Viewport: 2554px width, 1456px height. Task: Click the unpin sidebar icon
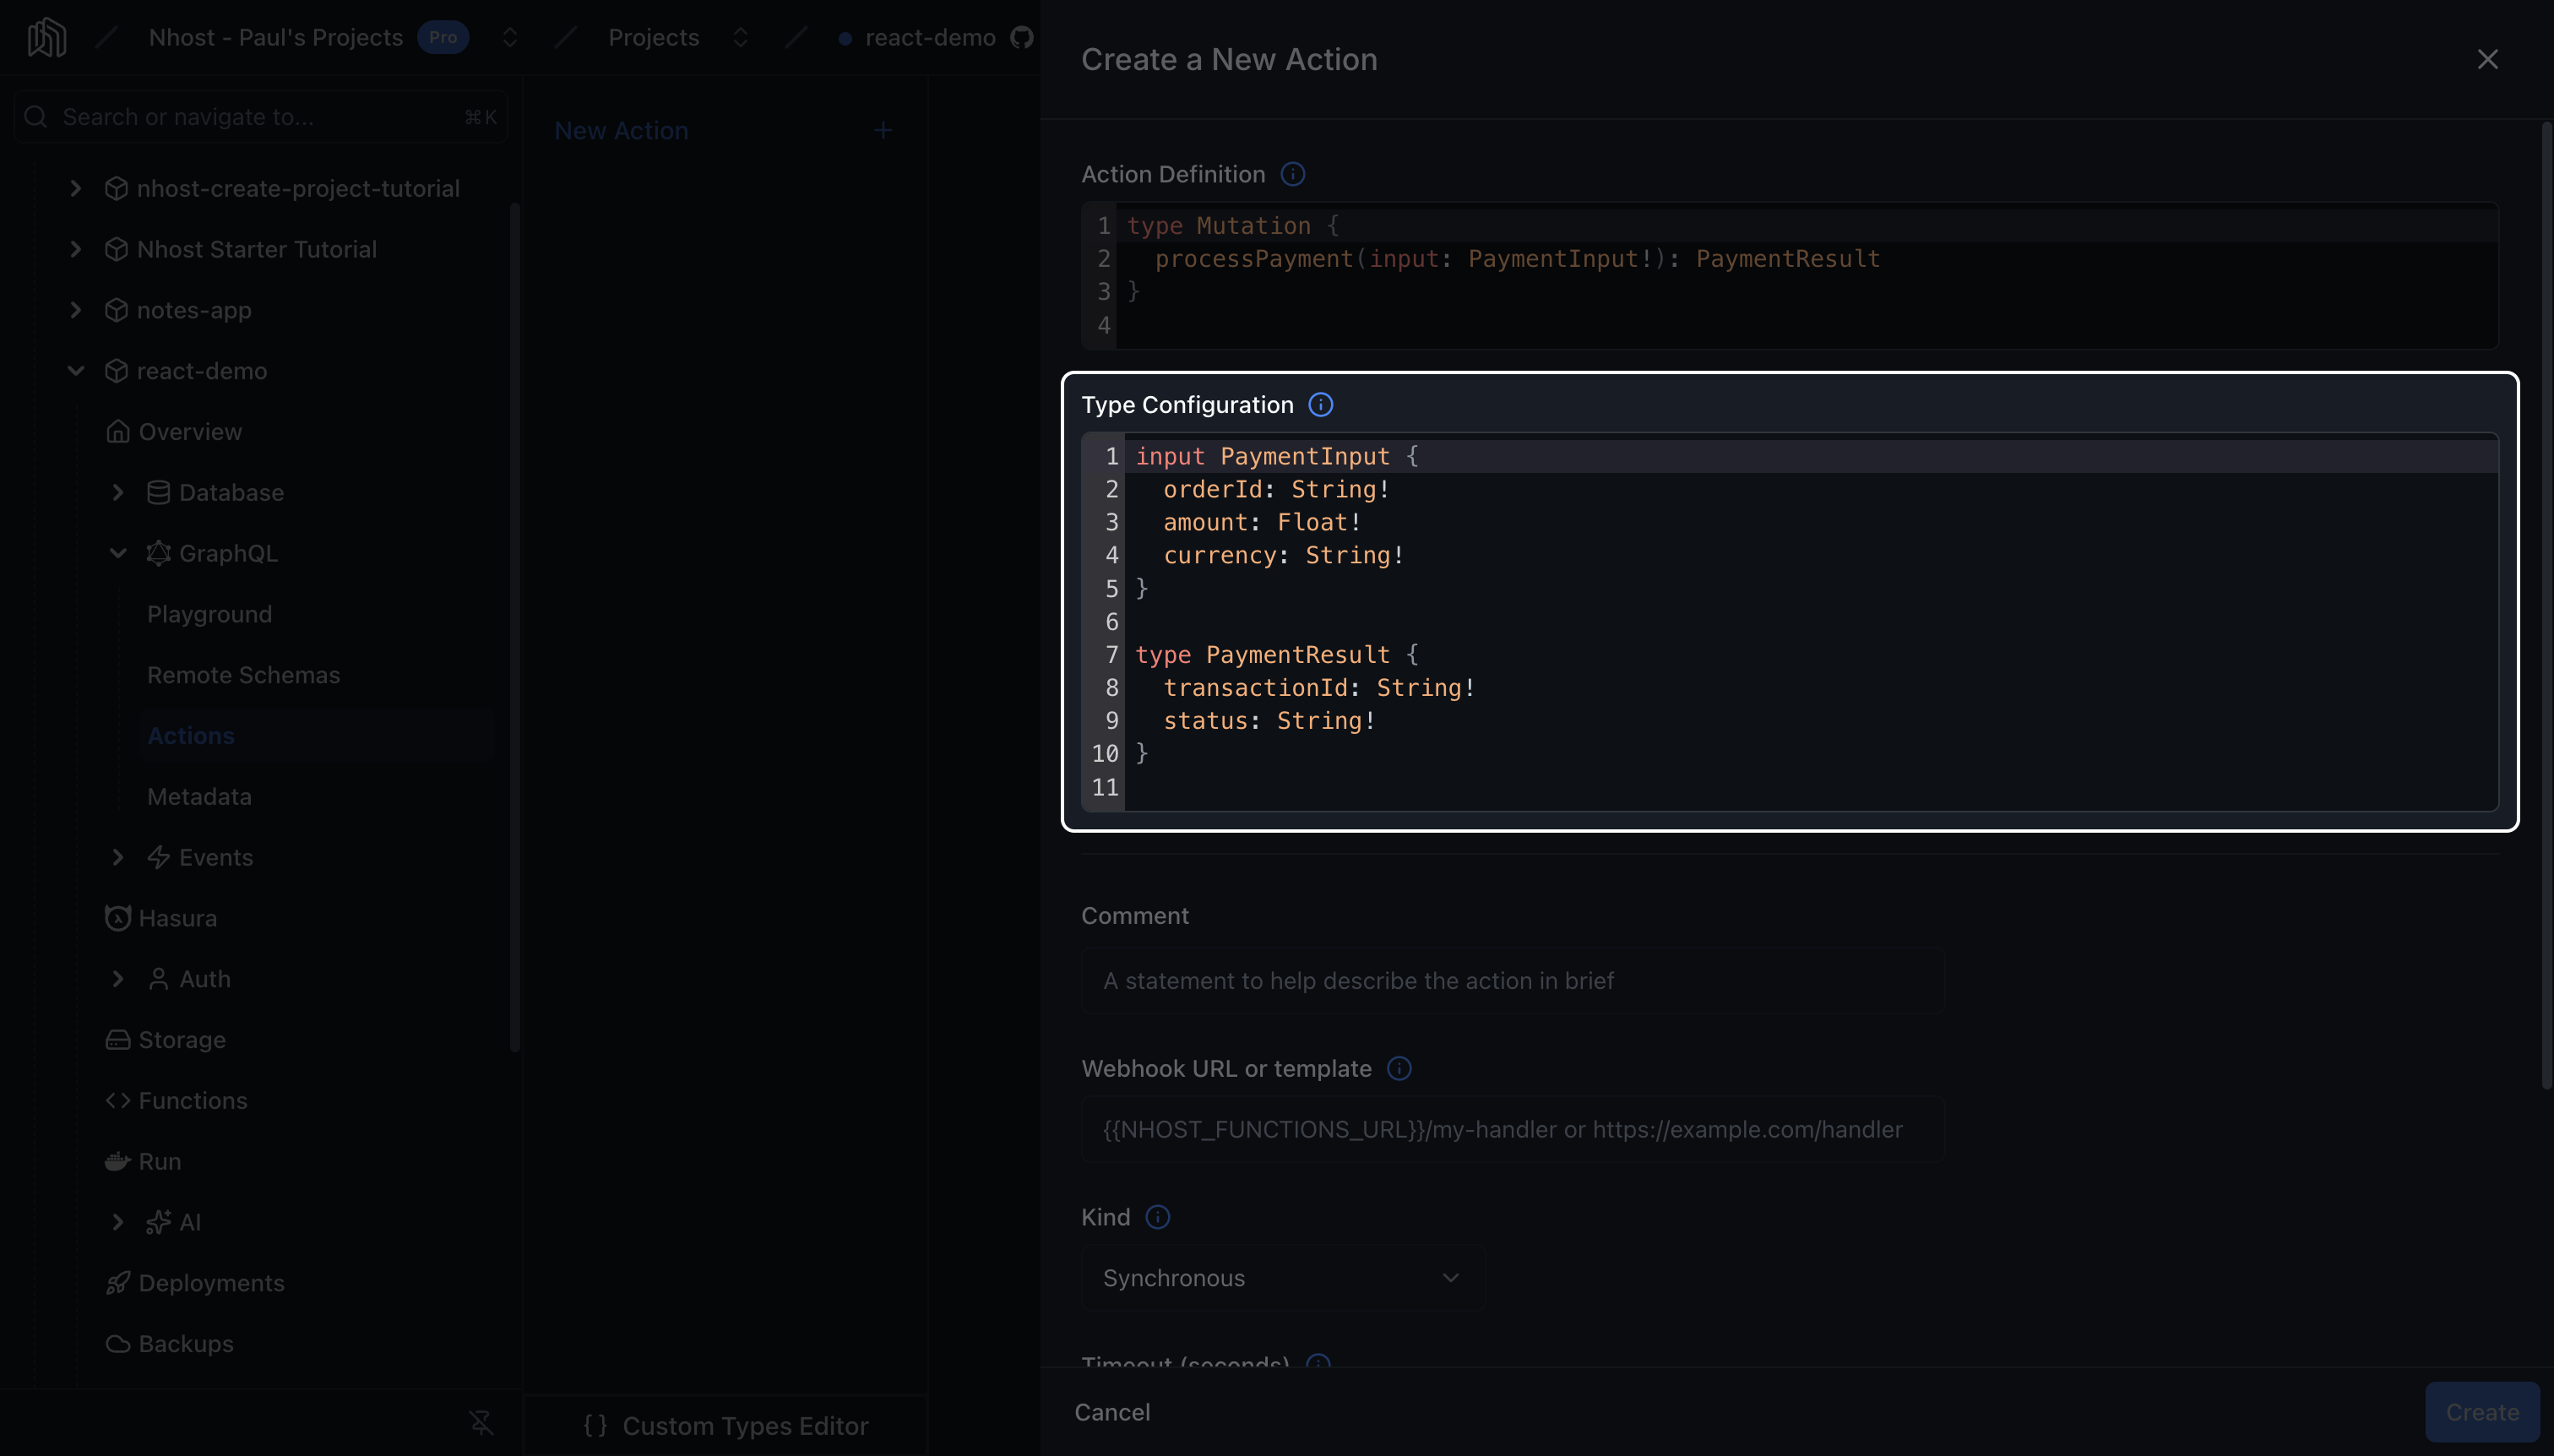click(x=482, y=1422)
